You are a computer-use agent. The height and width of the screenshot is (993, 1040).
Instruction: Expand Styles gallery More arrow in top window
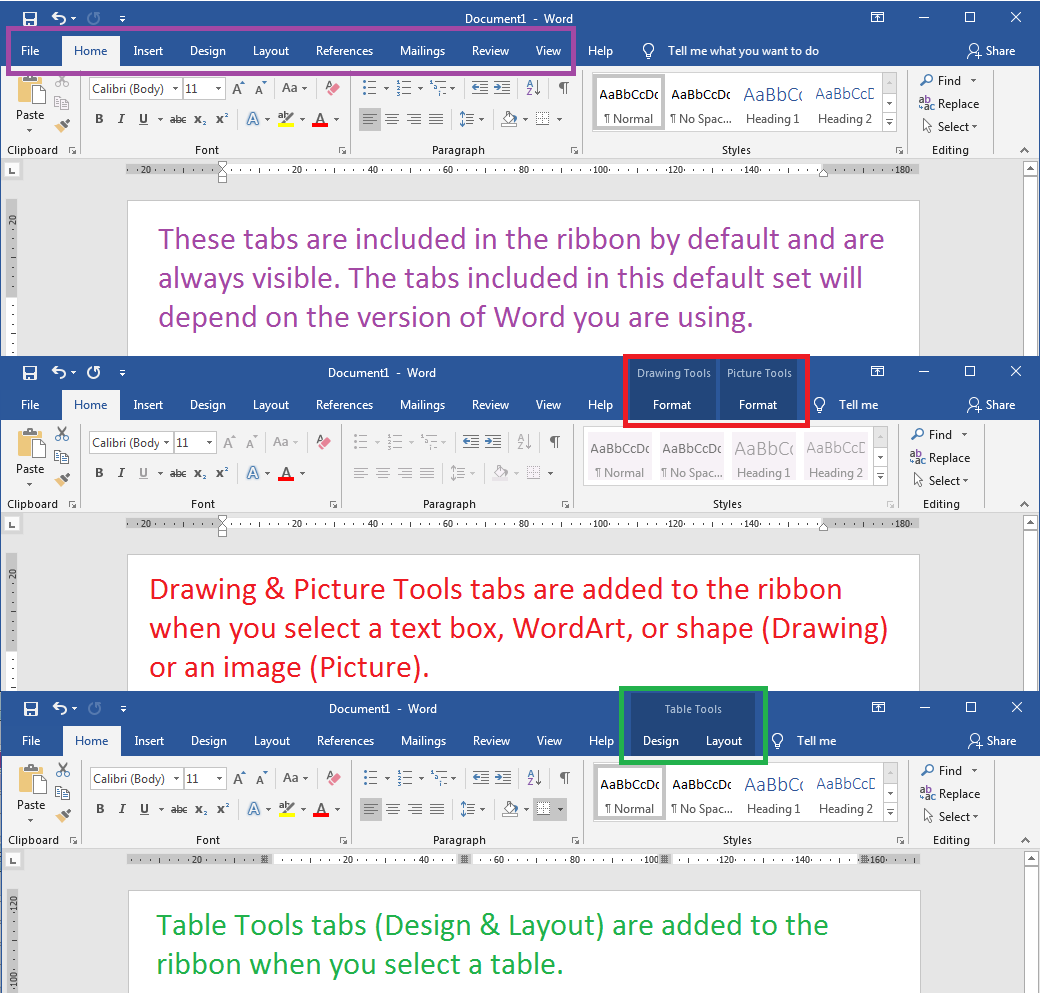pyautogui.click(x=889, y=122)
